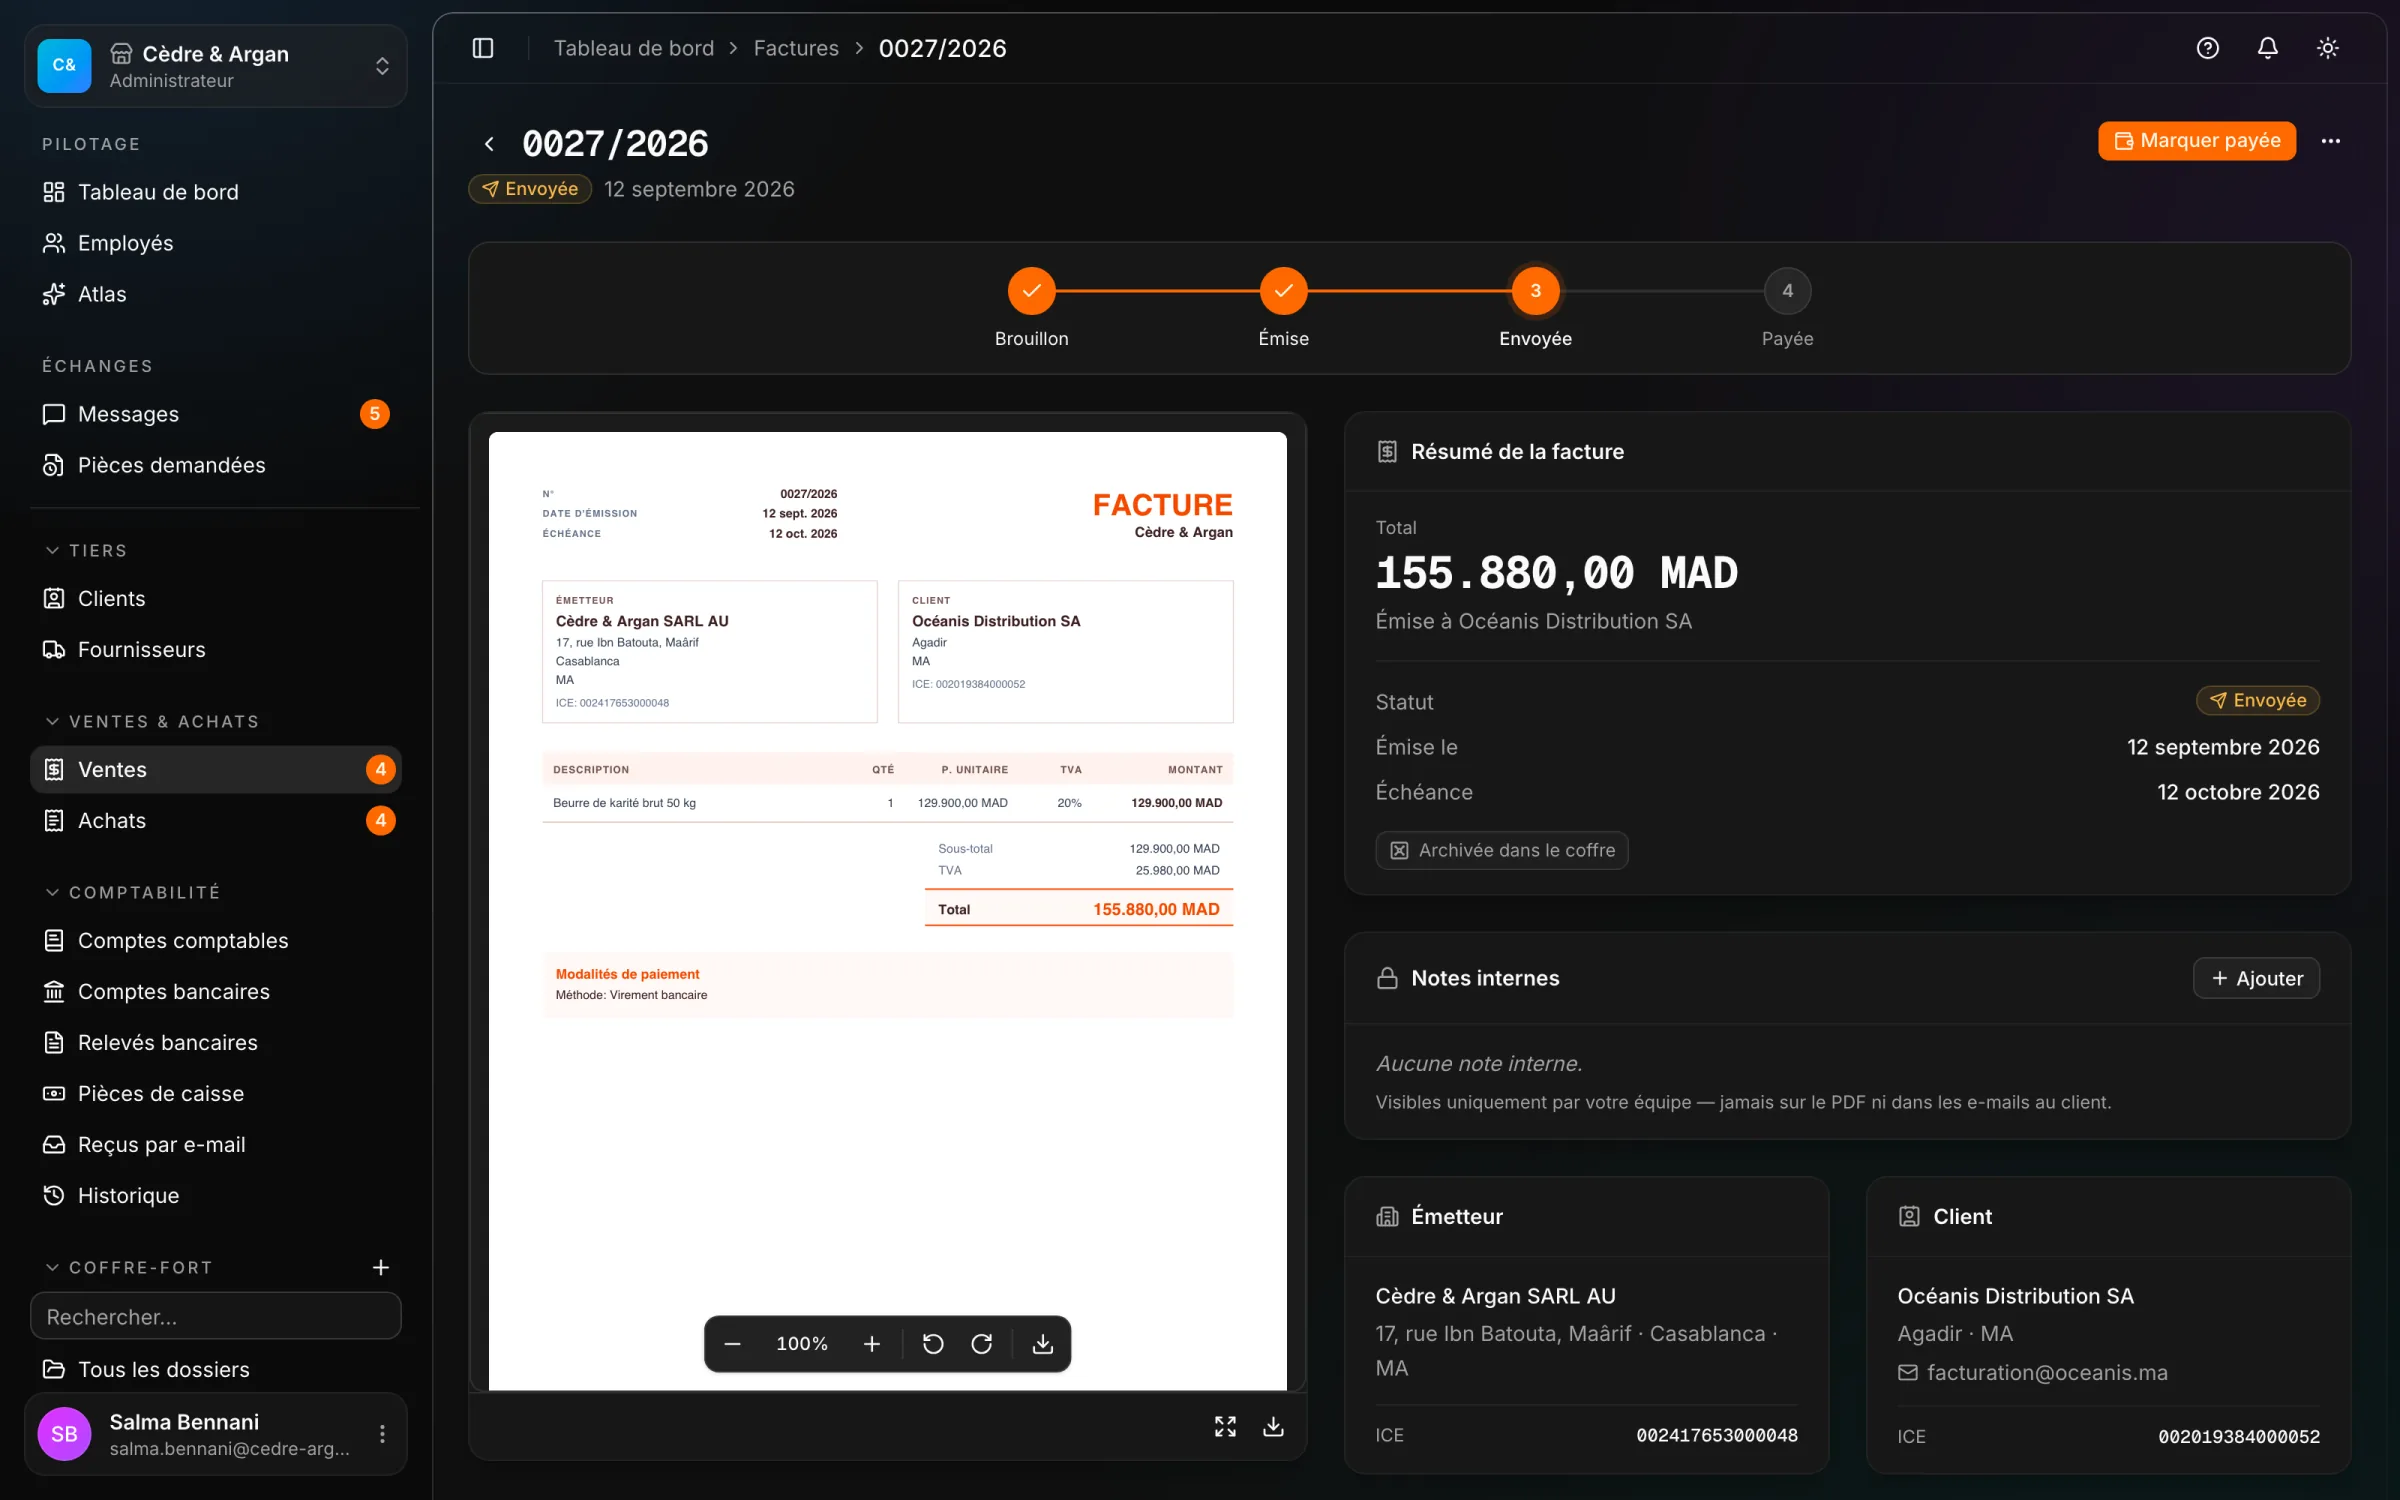The width and height of the screenshot is (2400, 1500).
Task: Click the Brouillon step circle
Action: [1031, 291]
